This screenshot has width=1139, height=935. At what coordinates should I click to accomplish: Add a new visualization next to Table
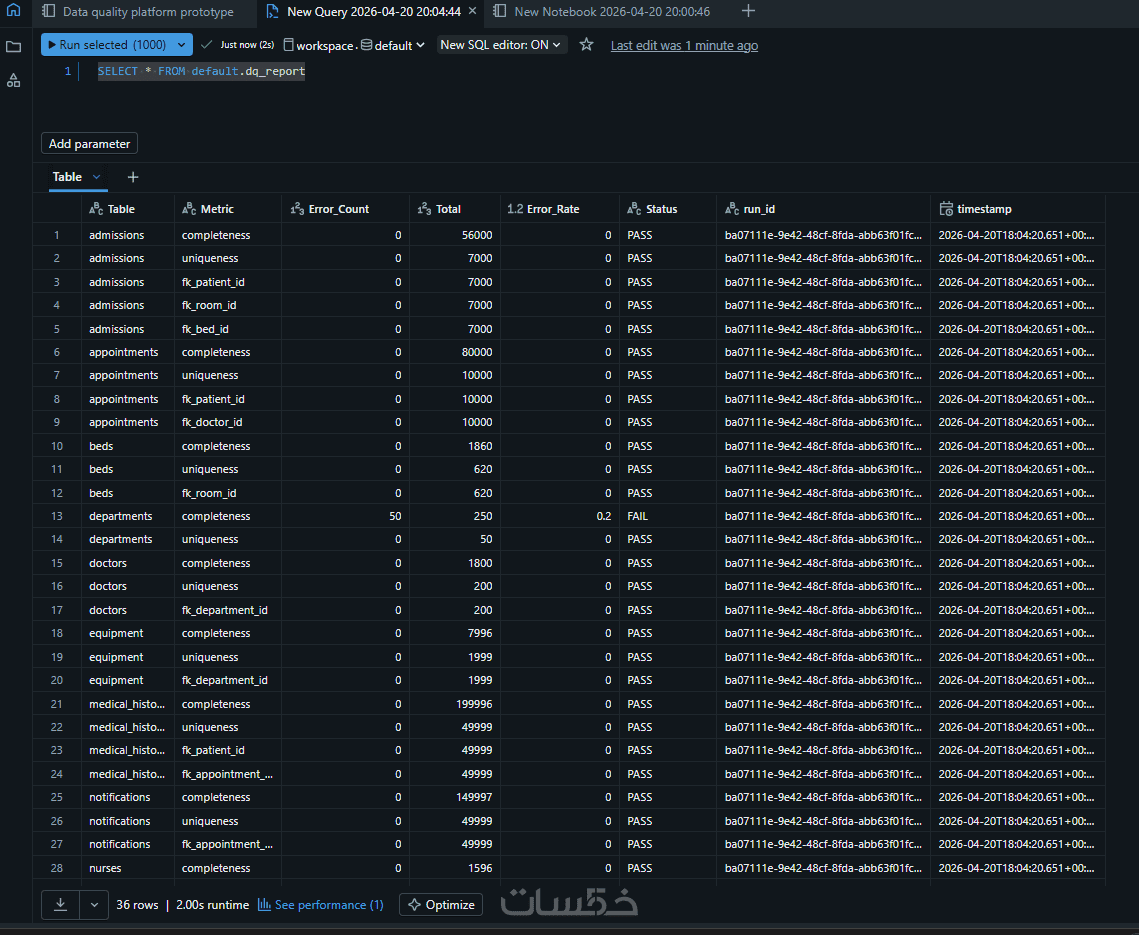click(133, 177)
